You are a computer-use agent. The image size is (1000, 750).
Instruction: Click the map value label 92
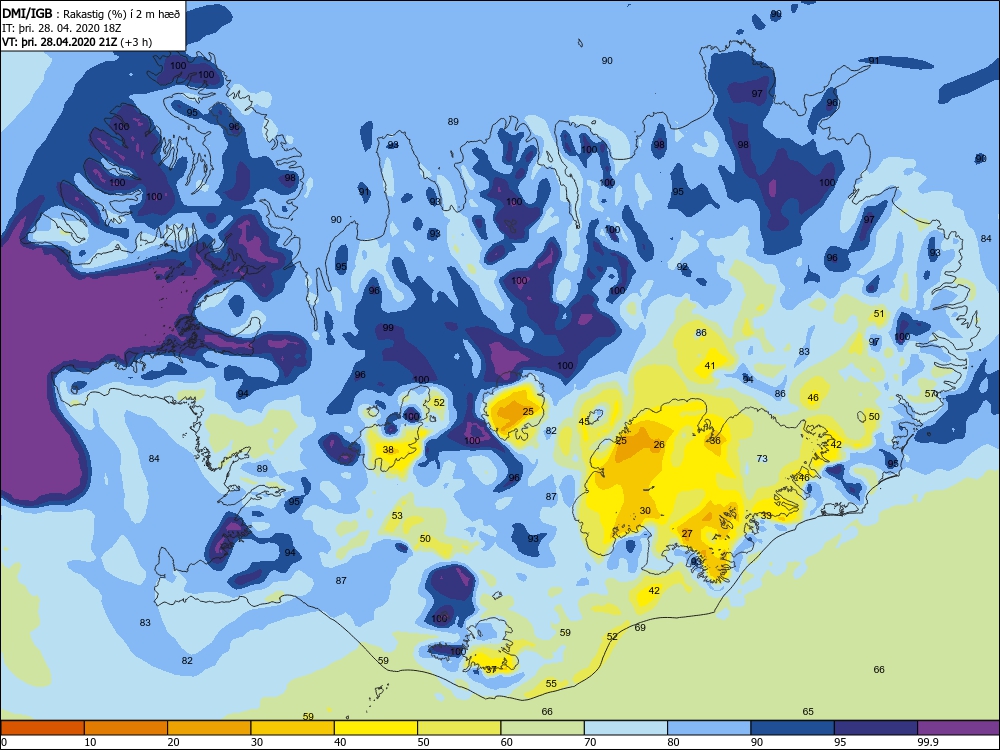(x=682, y=267)
